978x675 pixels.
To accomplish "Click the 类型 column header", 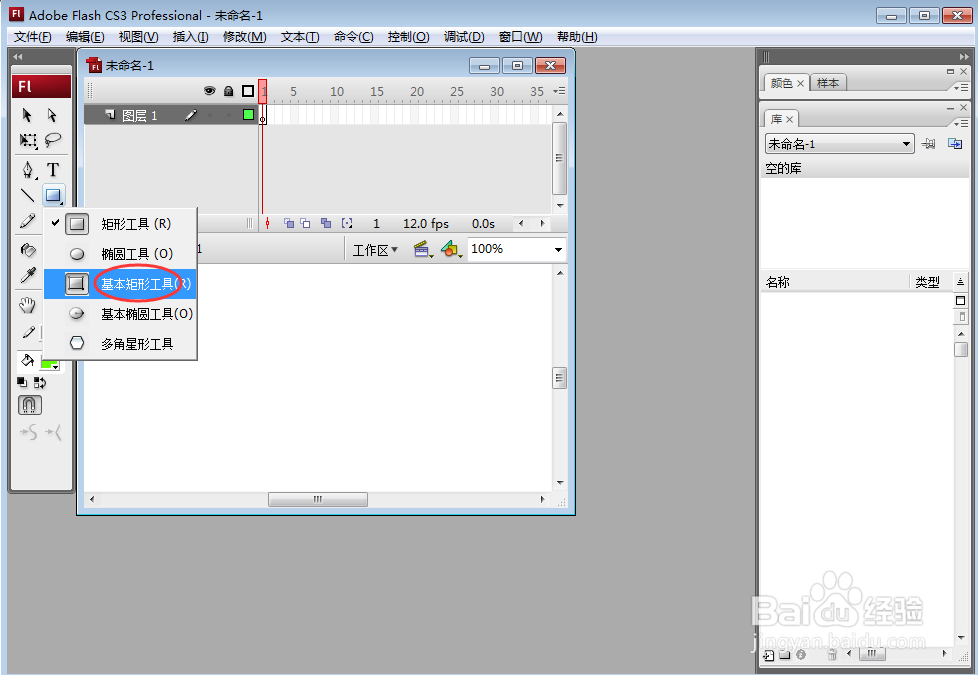I will pos(931,282).
